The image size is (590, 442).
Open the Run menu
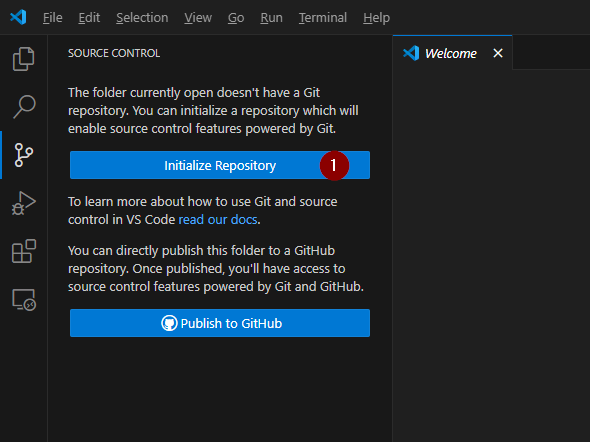271,18
